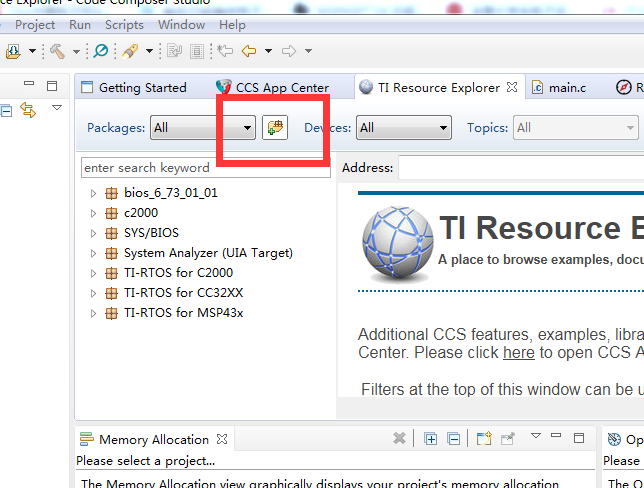Expand the TI-RTOS for CC32XX node
This screenshot has width=644, height=488.
click(x=93, y=293)
